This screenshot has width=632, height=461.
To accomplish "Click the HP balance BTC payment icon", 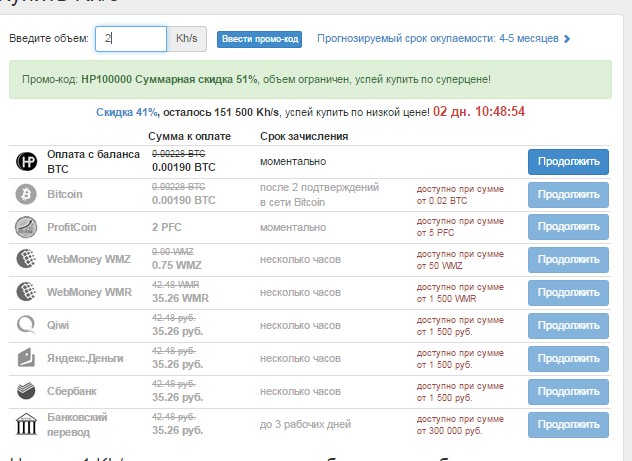I will 26,162.
